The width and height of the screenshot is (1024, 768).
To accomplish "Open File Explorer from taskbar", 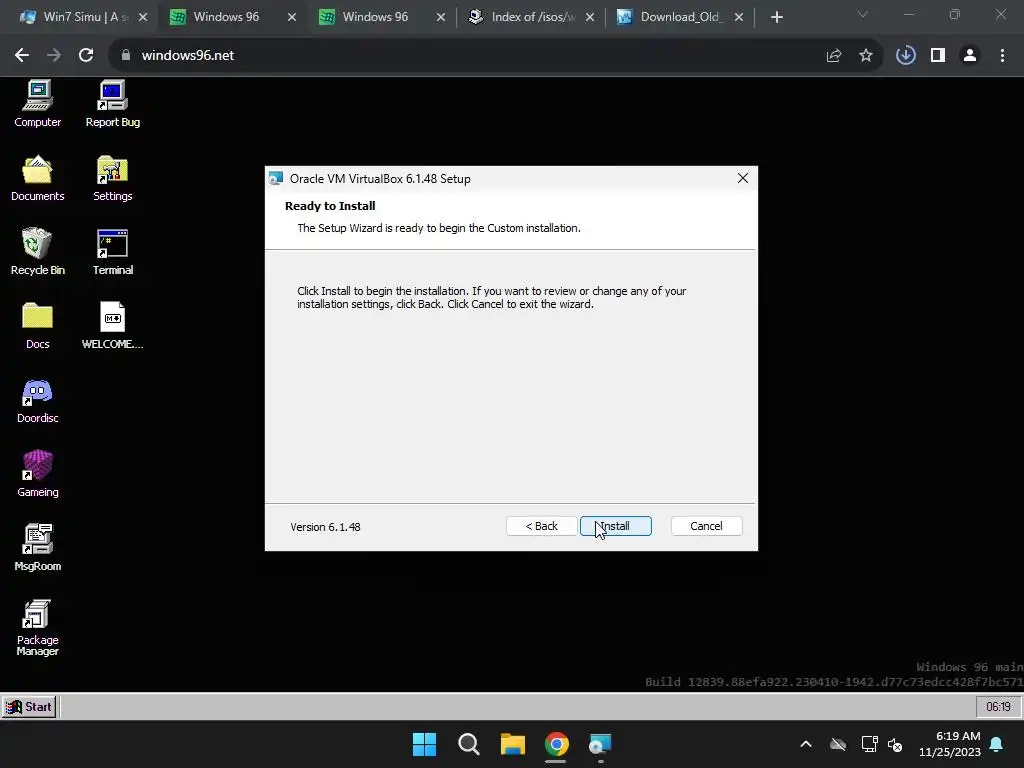I will point(513,744).
